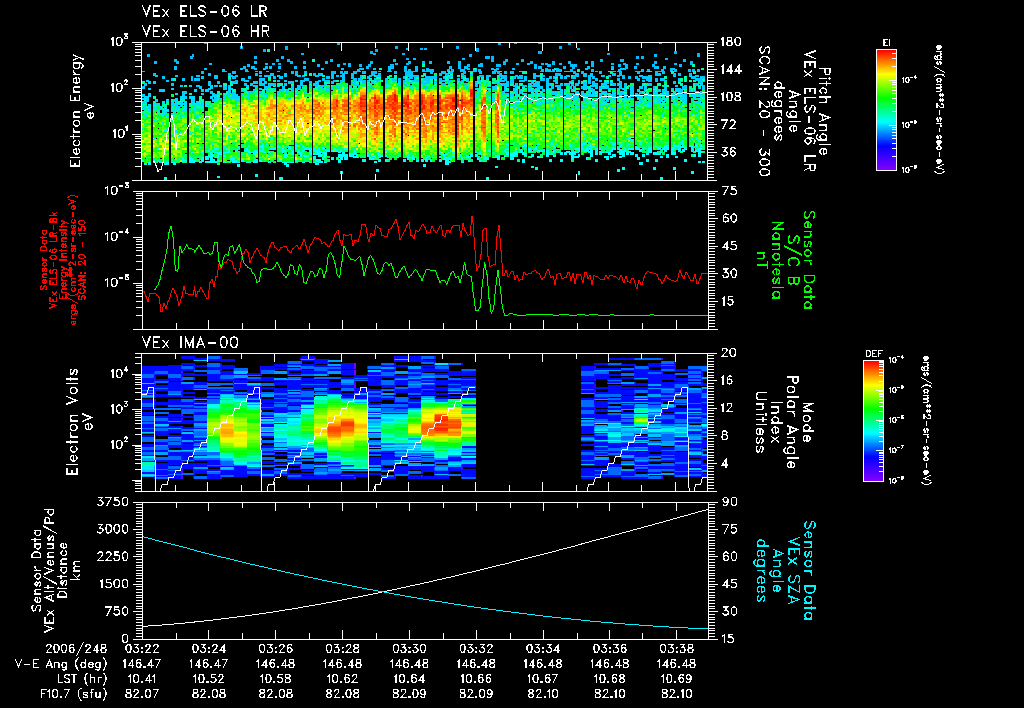Click the 'Electron Volts eV' axis label
Screen dimensions: 1024x708
78,422
